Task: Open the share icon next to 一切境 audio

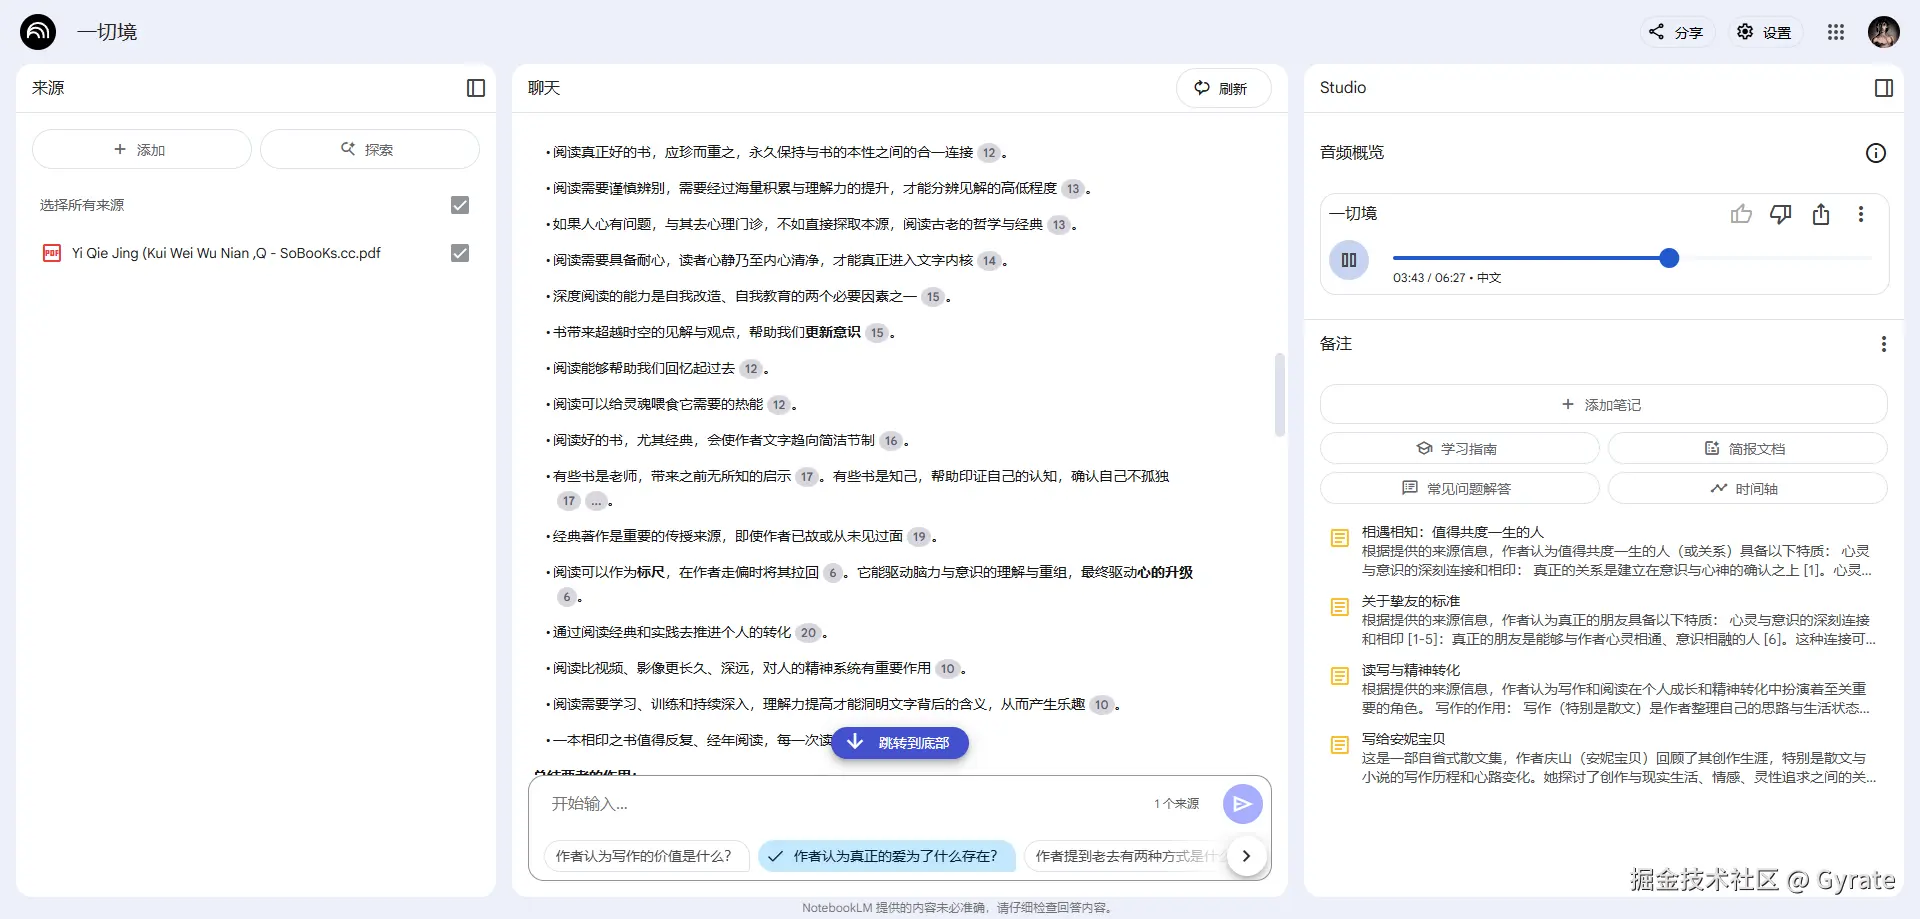Action: (1820, 214)
